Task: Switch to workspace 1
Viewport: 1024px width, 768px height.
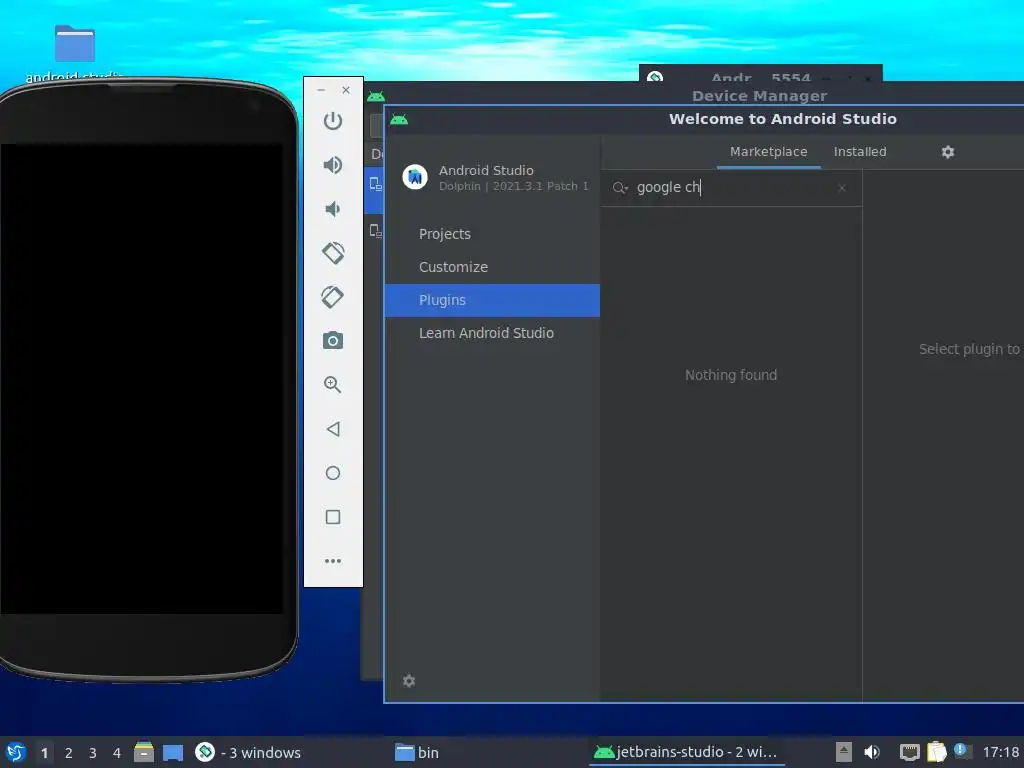Action: coord(44,753)
